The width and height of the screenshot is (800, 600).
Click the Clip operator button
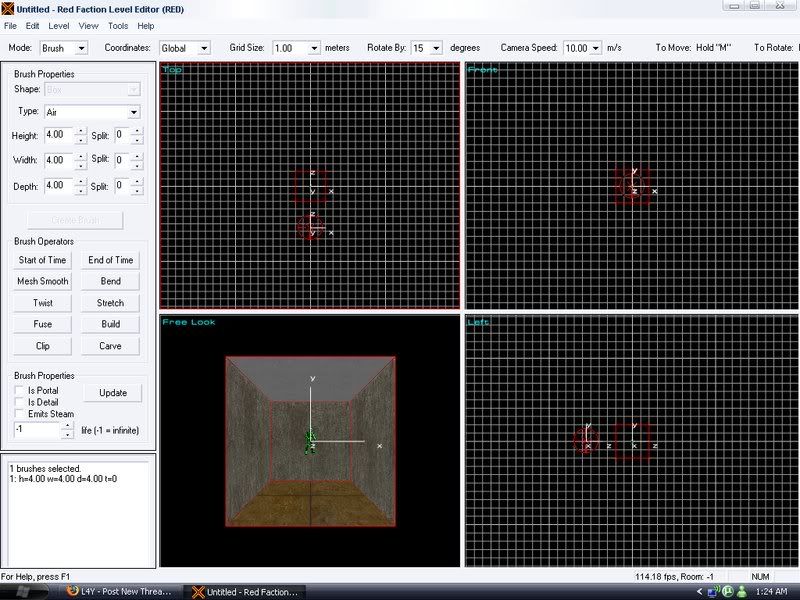(x=42, y=346)
